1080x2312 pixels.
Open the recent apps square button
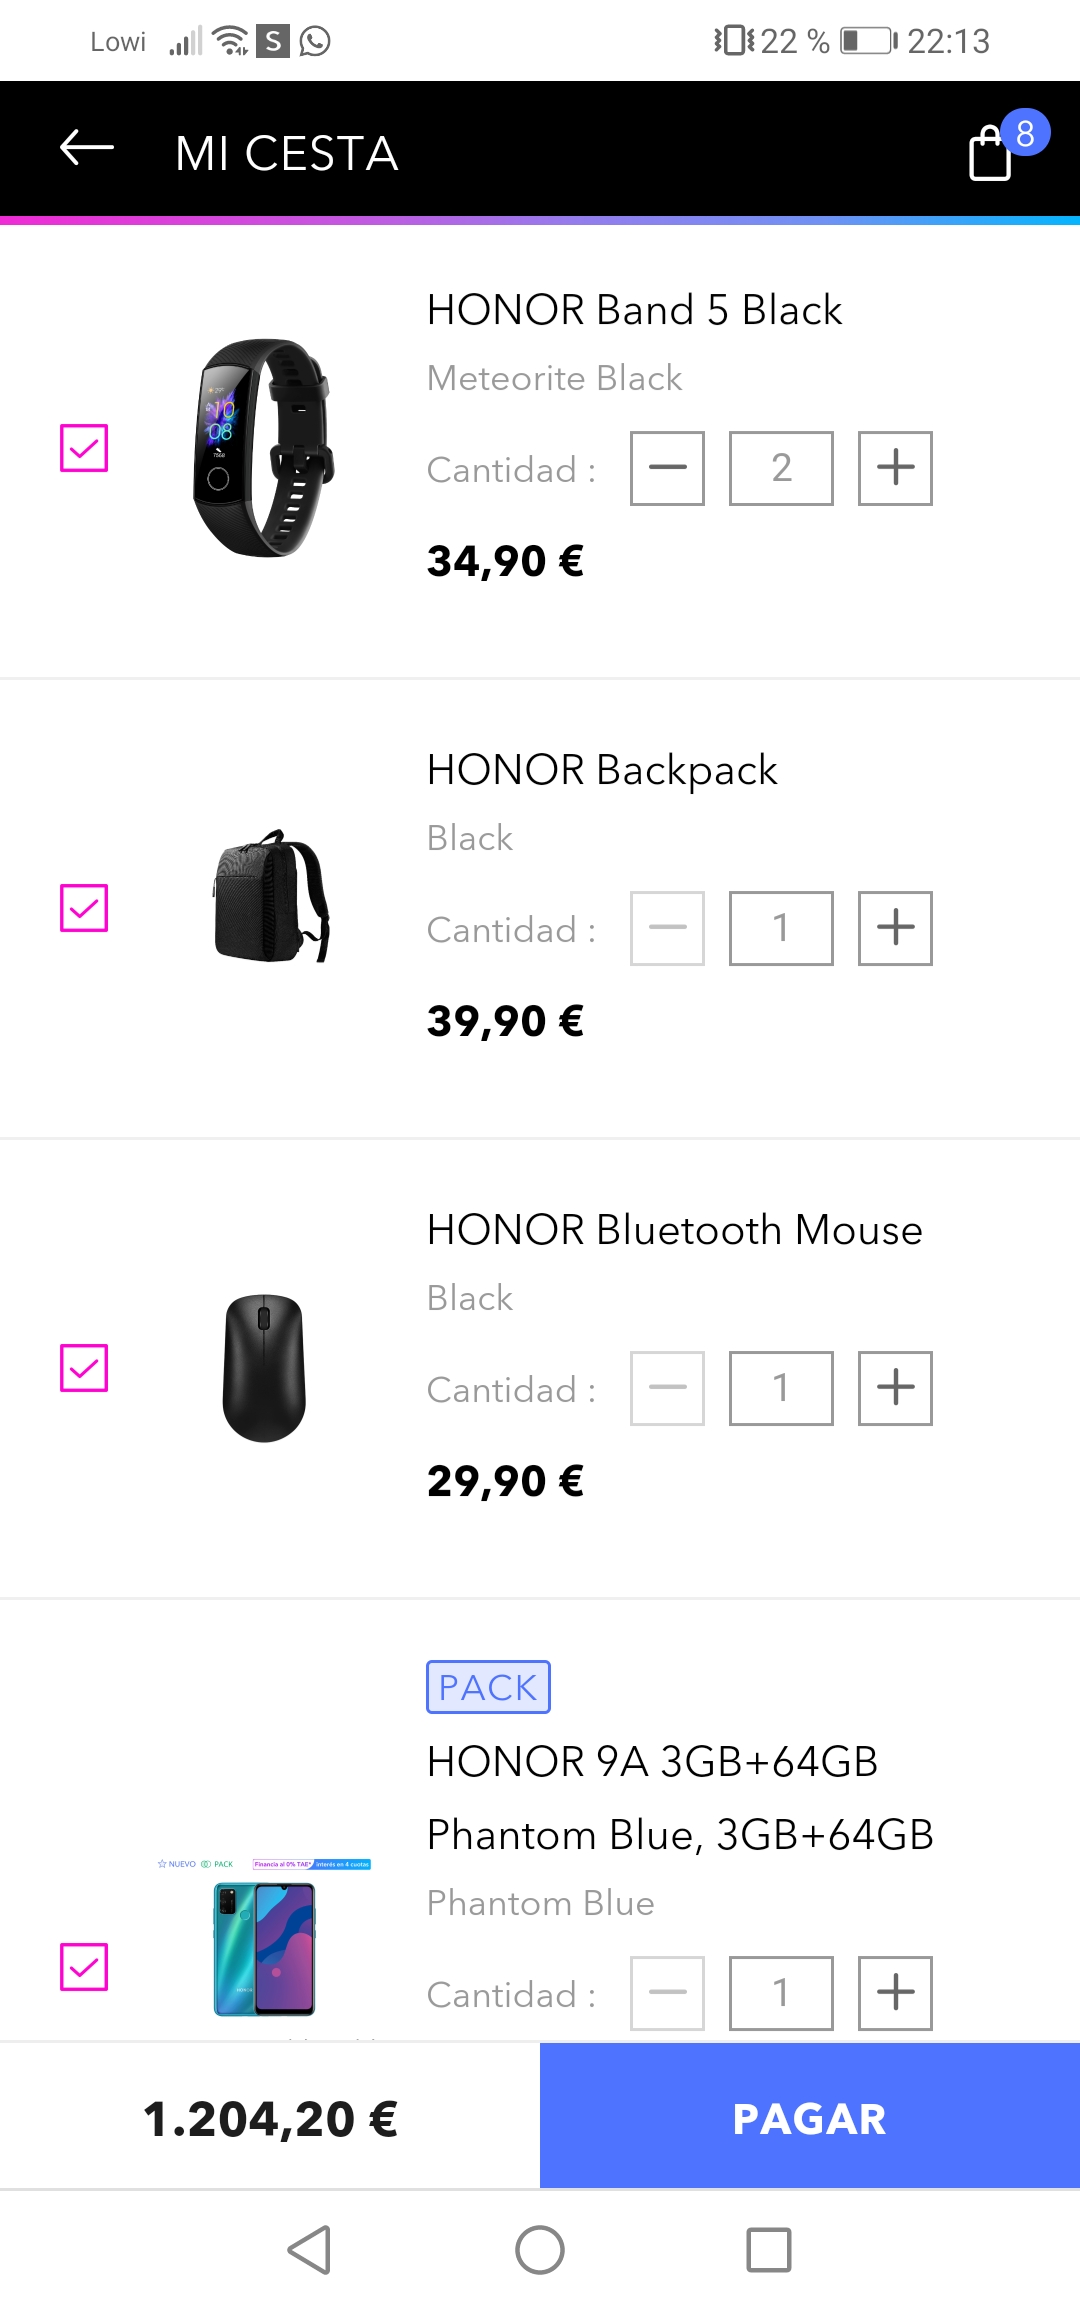pos(769,2250)
